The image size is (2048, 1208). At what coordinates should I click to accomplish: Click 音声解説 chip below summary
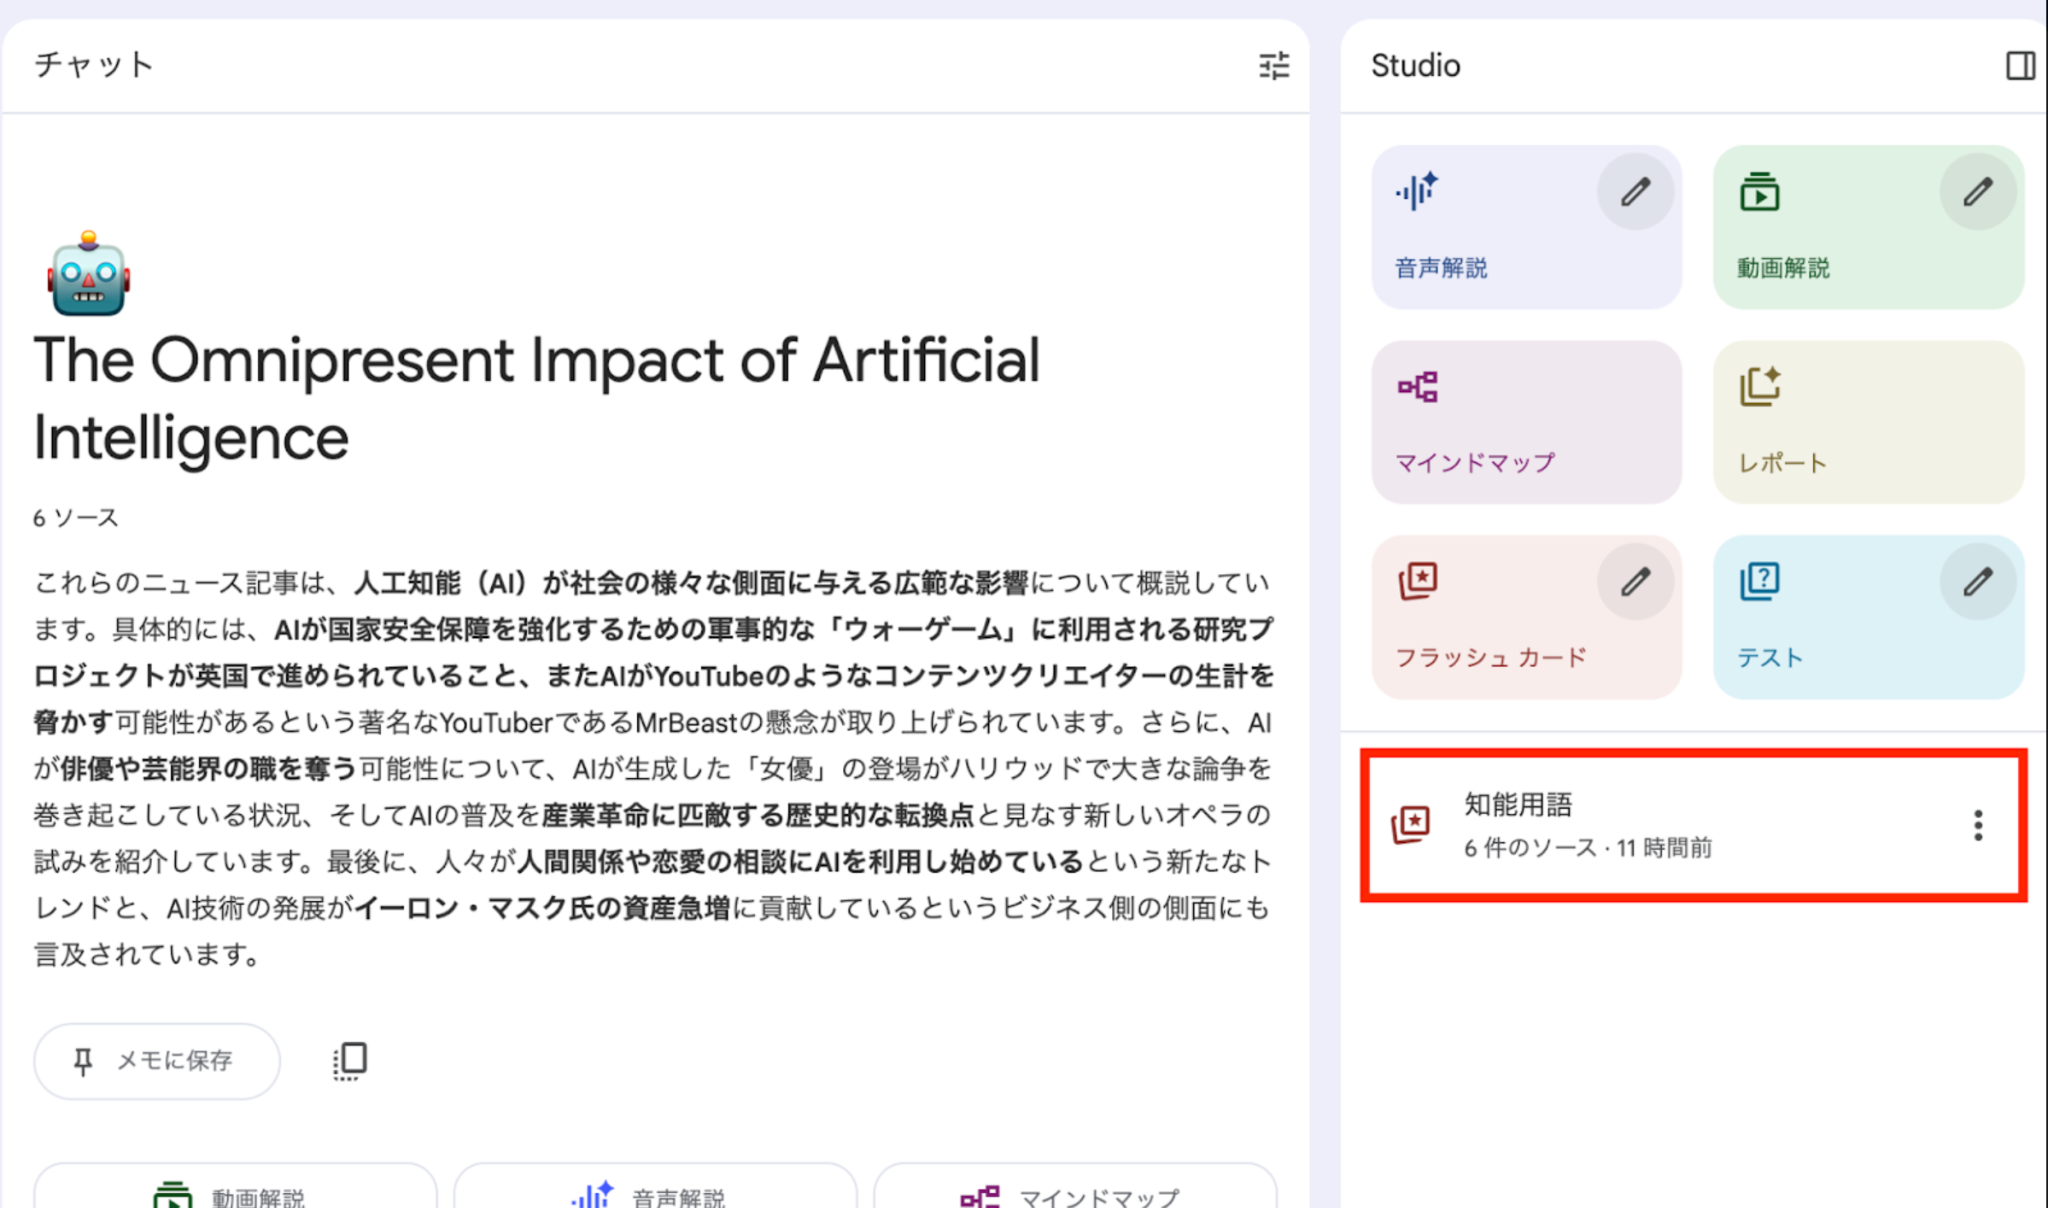pyautogui.click(x=656, y=1192)
